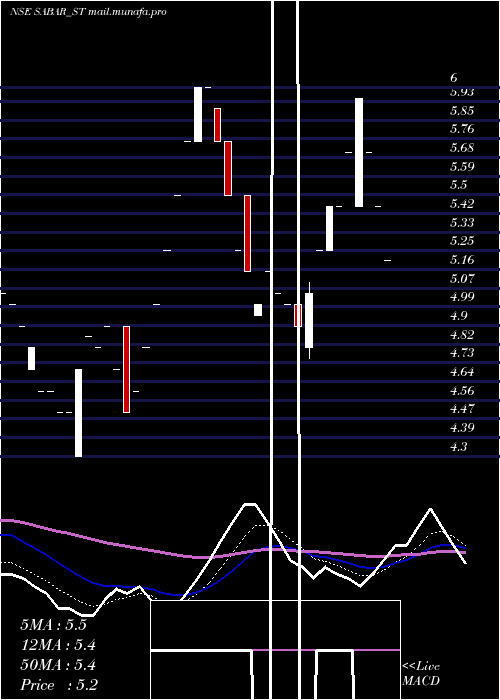Click the "NSE SABAR_ST mail.munafa.pro" chart title
500x700 pixels.
click(88, 12)
